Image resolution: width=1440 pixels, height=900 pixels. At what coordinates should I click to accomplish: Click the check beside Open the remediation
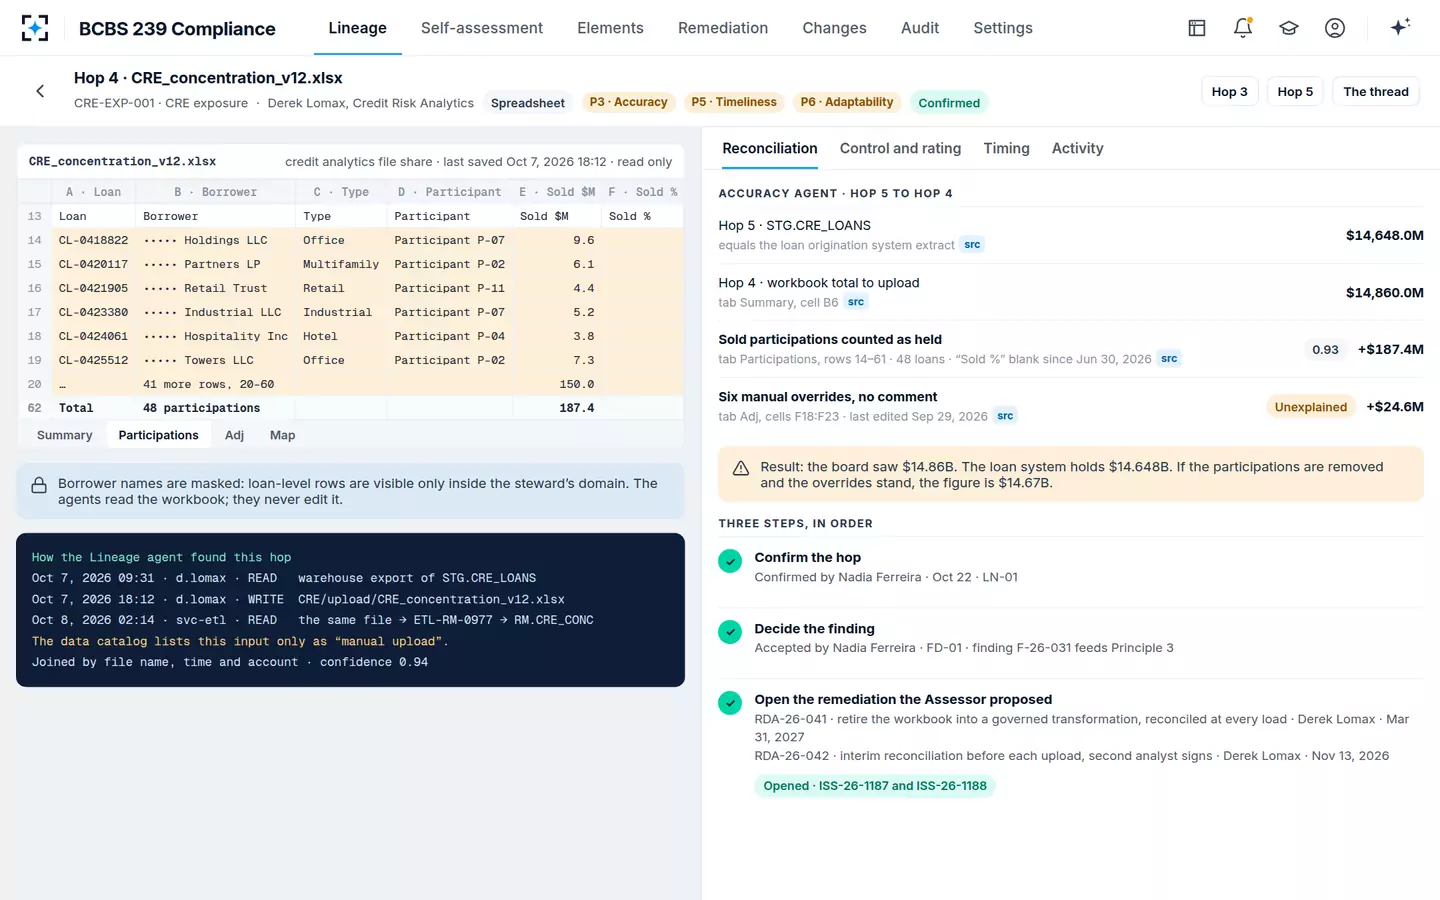[x=730, y=703]
